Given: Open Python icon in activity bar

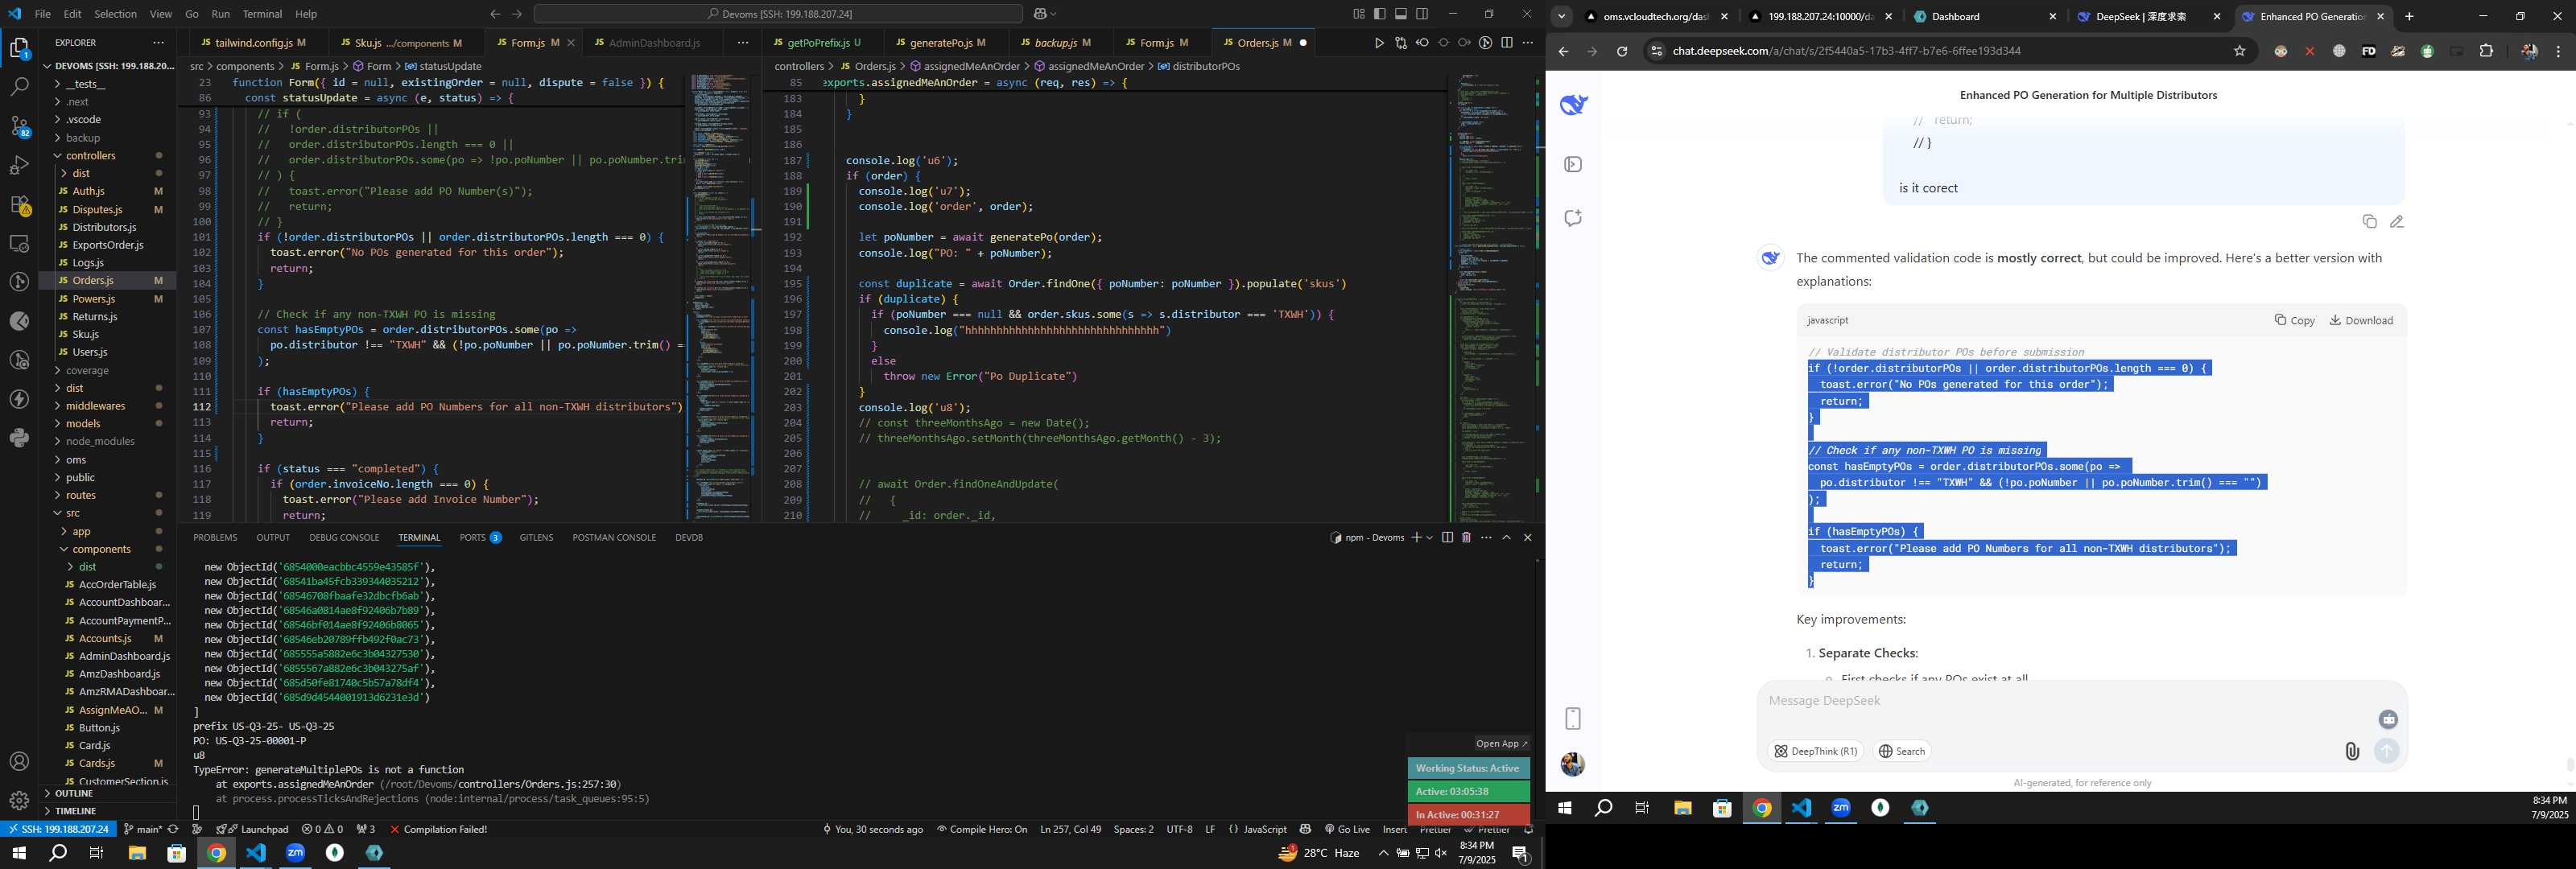Looking at the screenshot, I should click(19, 438).
